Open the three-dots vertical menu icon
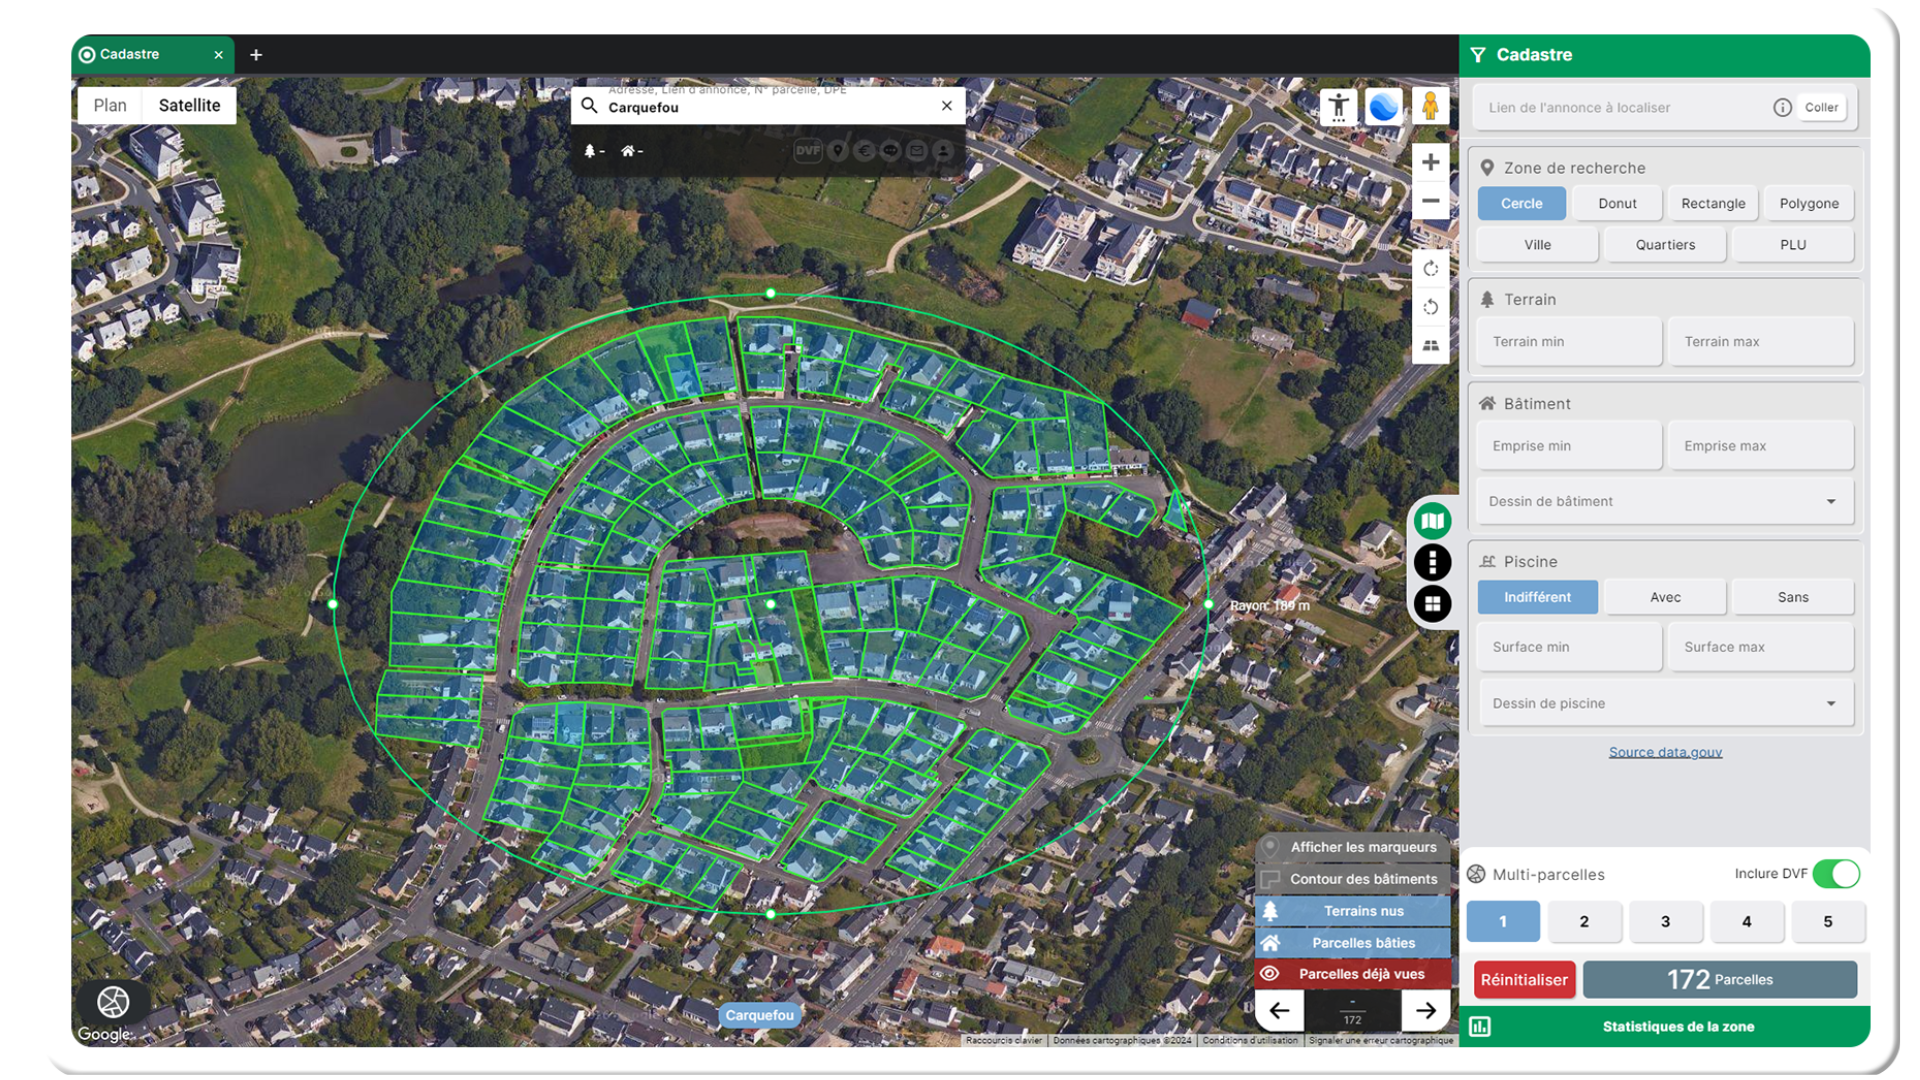1920x1080 pixels. 1433,562
